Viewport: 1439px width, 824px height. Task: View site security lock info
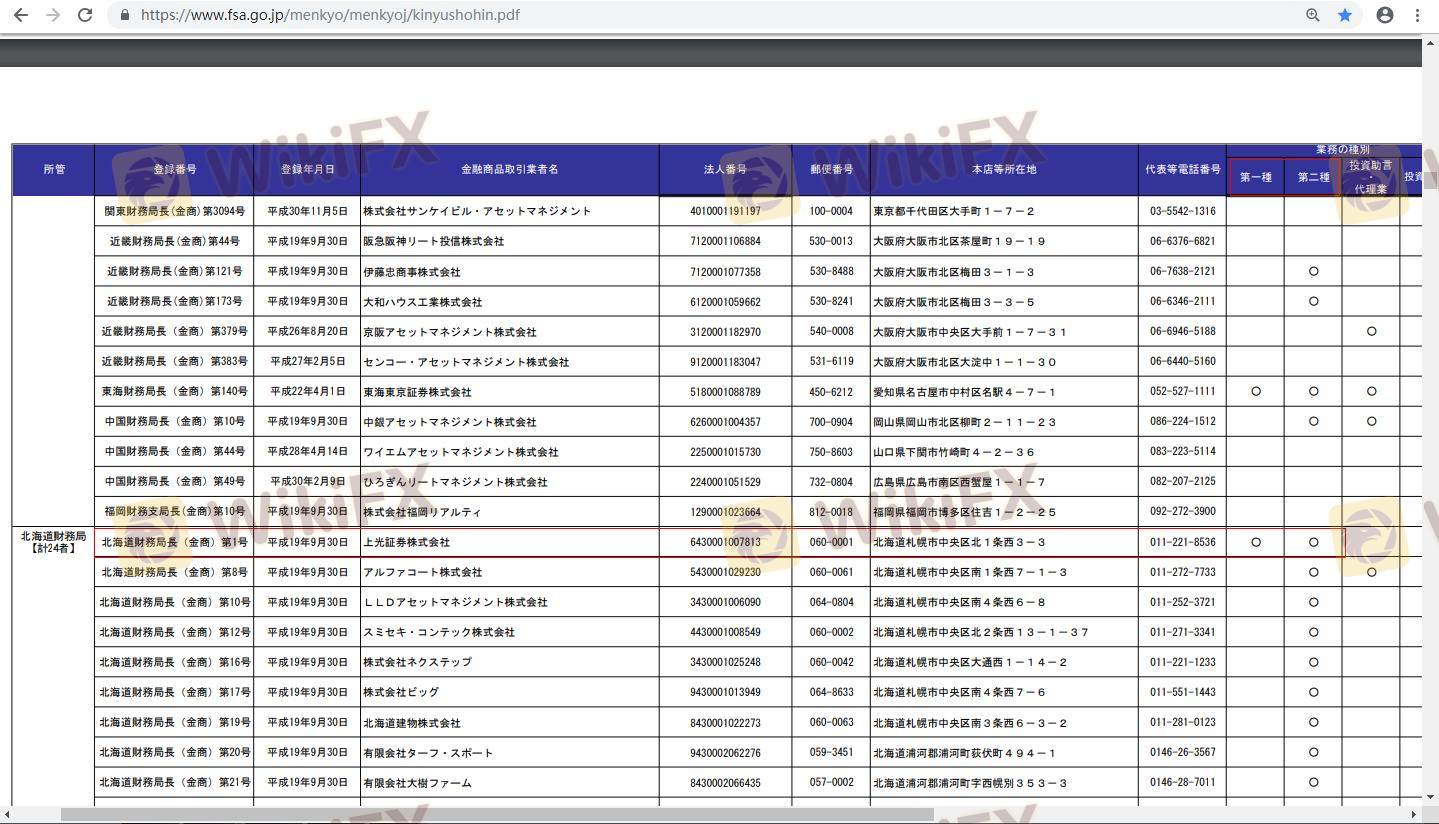pyautogui.click(x=125, y=15)
